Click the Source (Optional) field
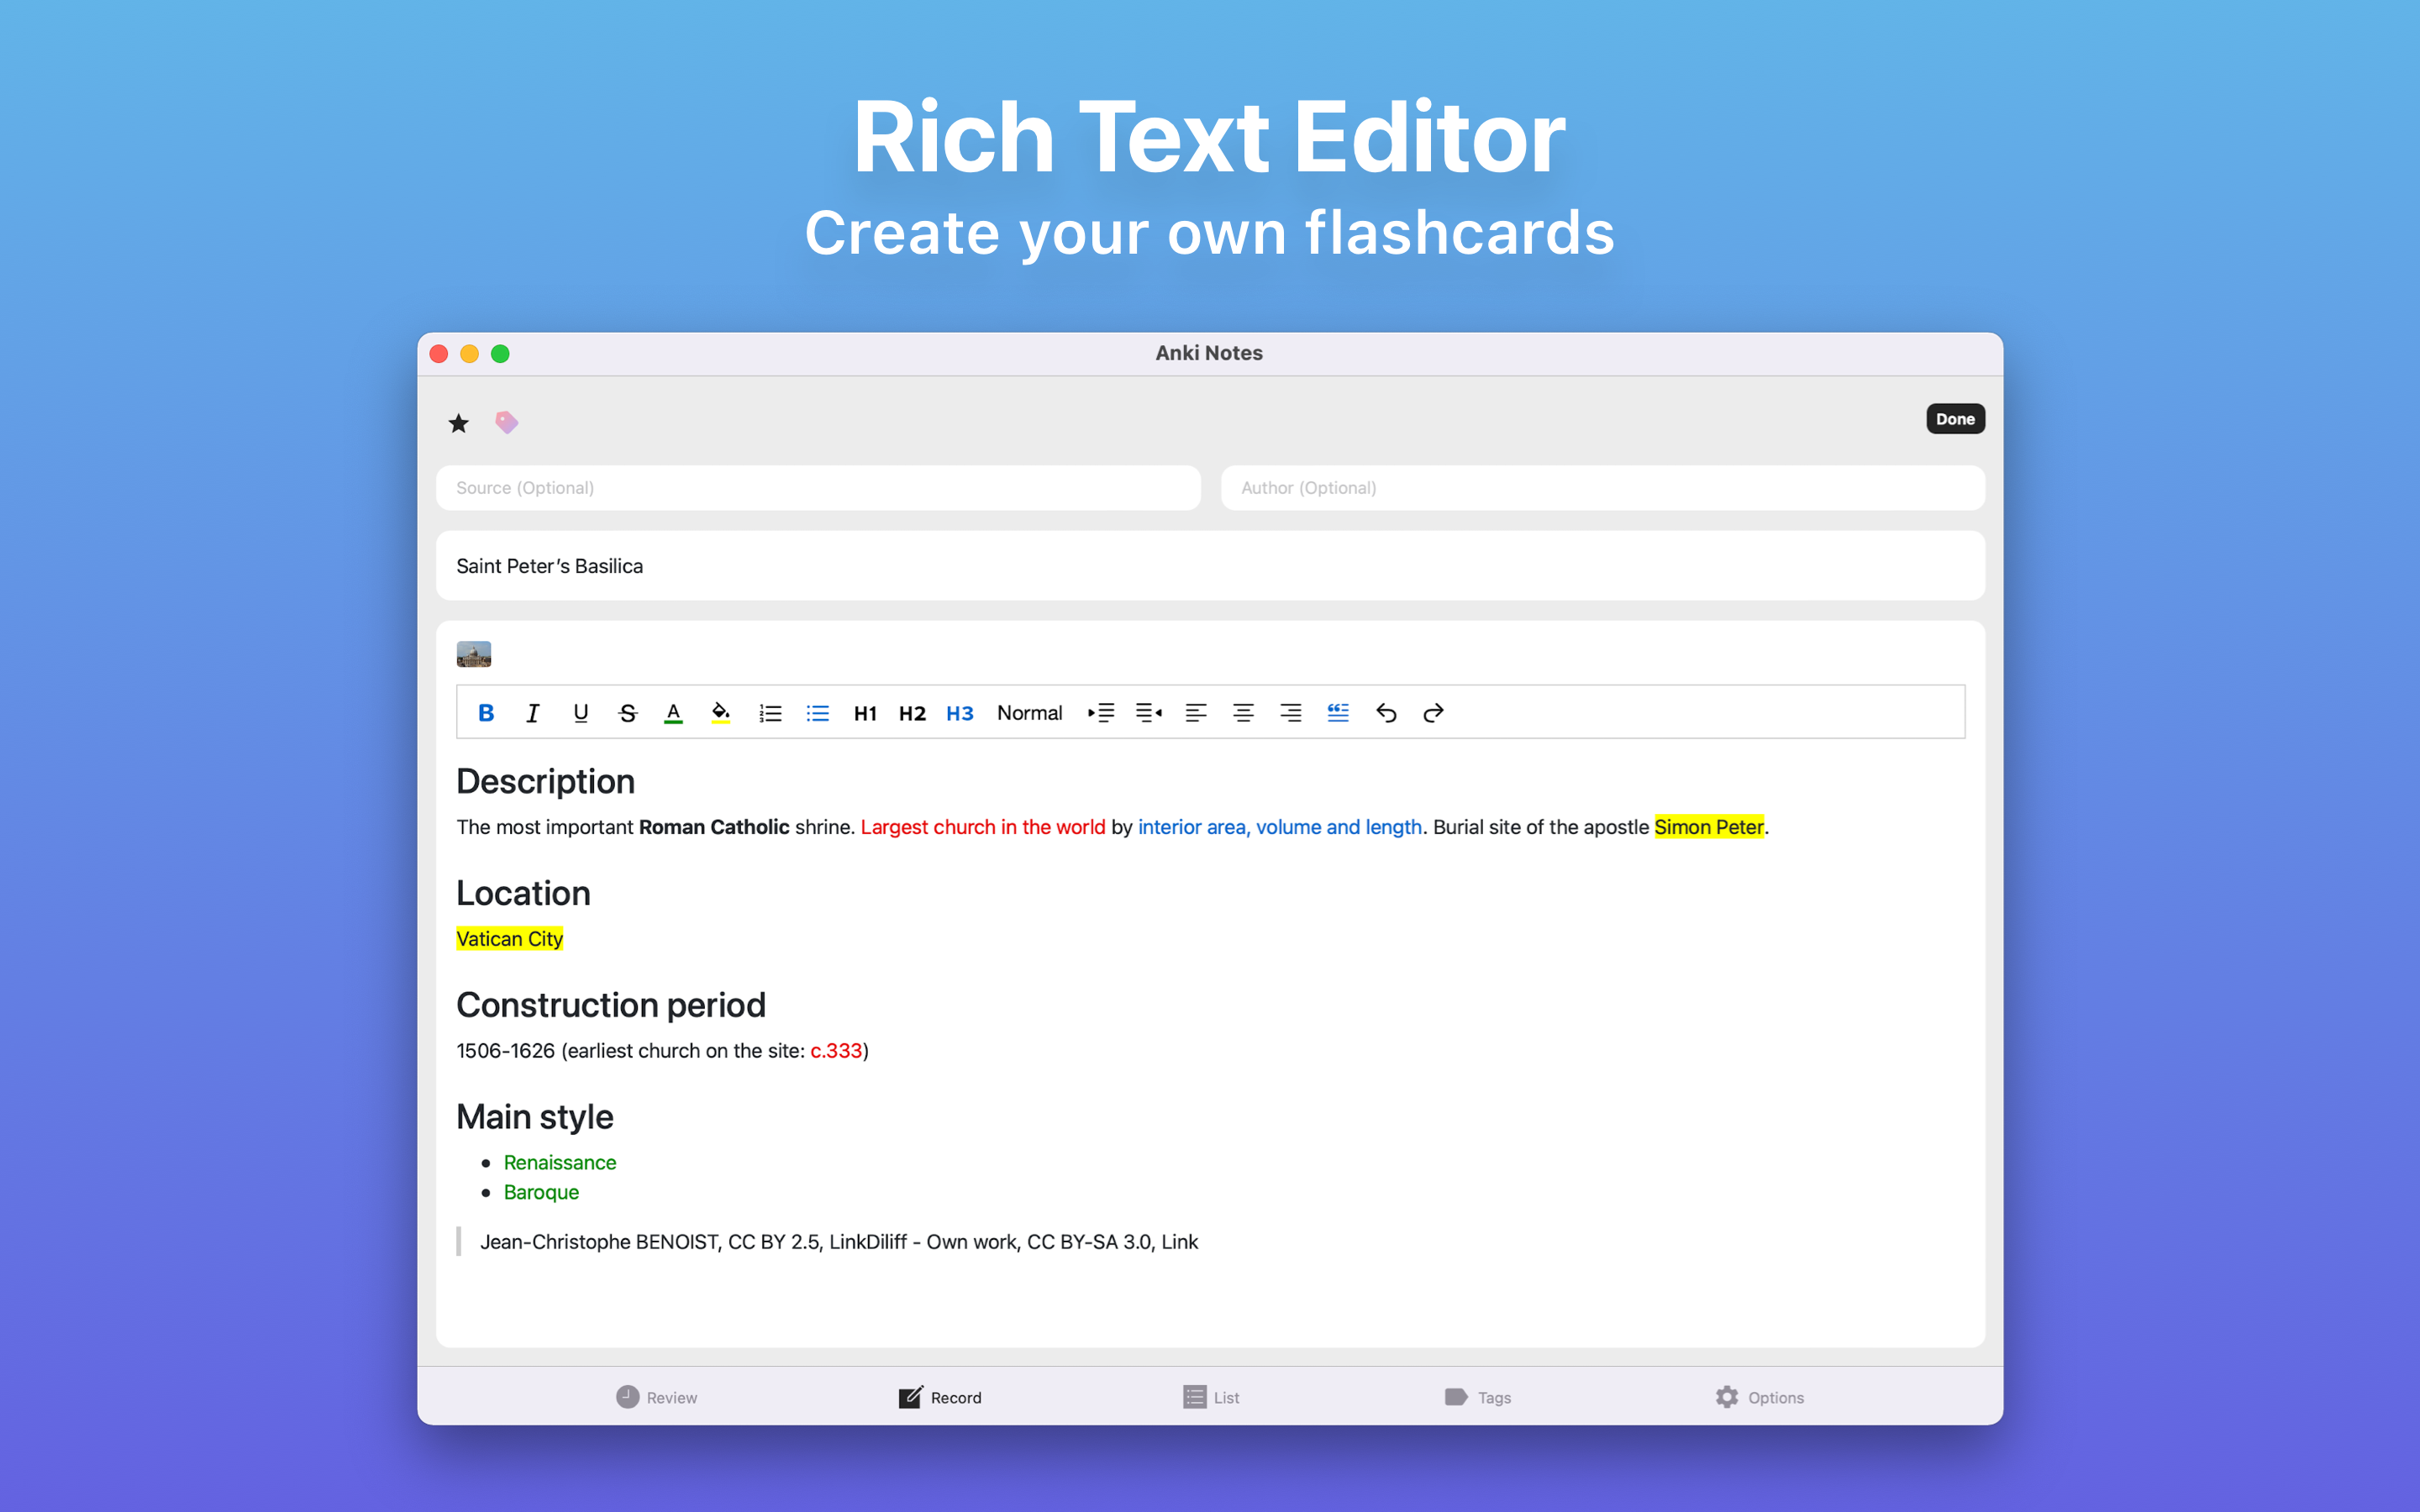2420x1512 pixels. point(818,488)
